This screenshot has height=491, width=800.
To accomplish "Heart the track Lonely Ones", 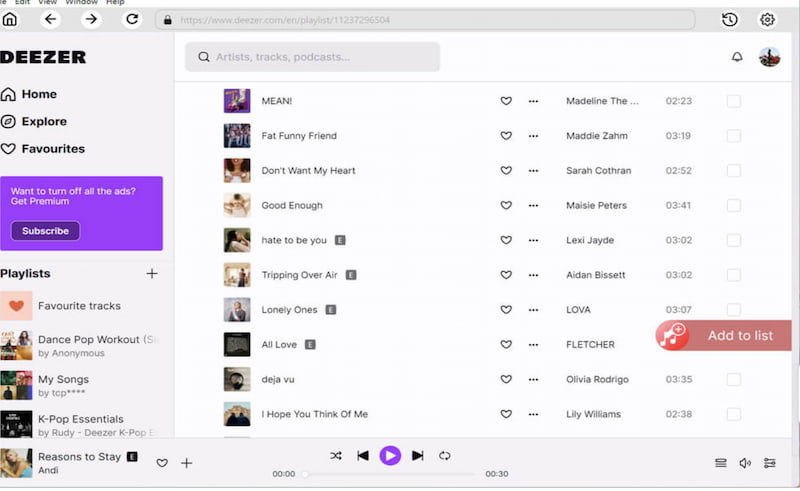I will (x=506, y=309).
